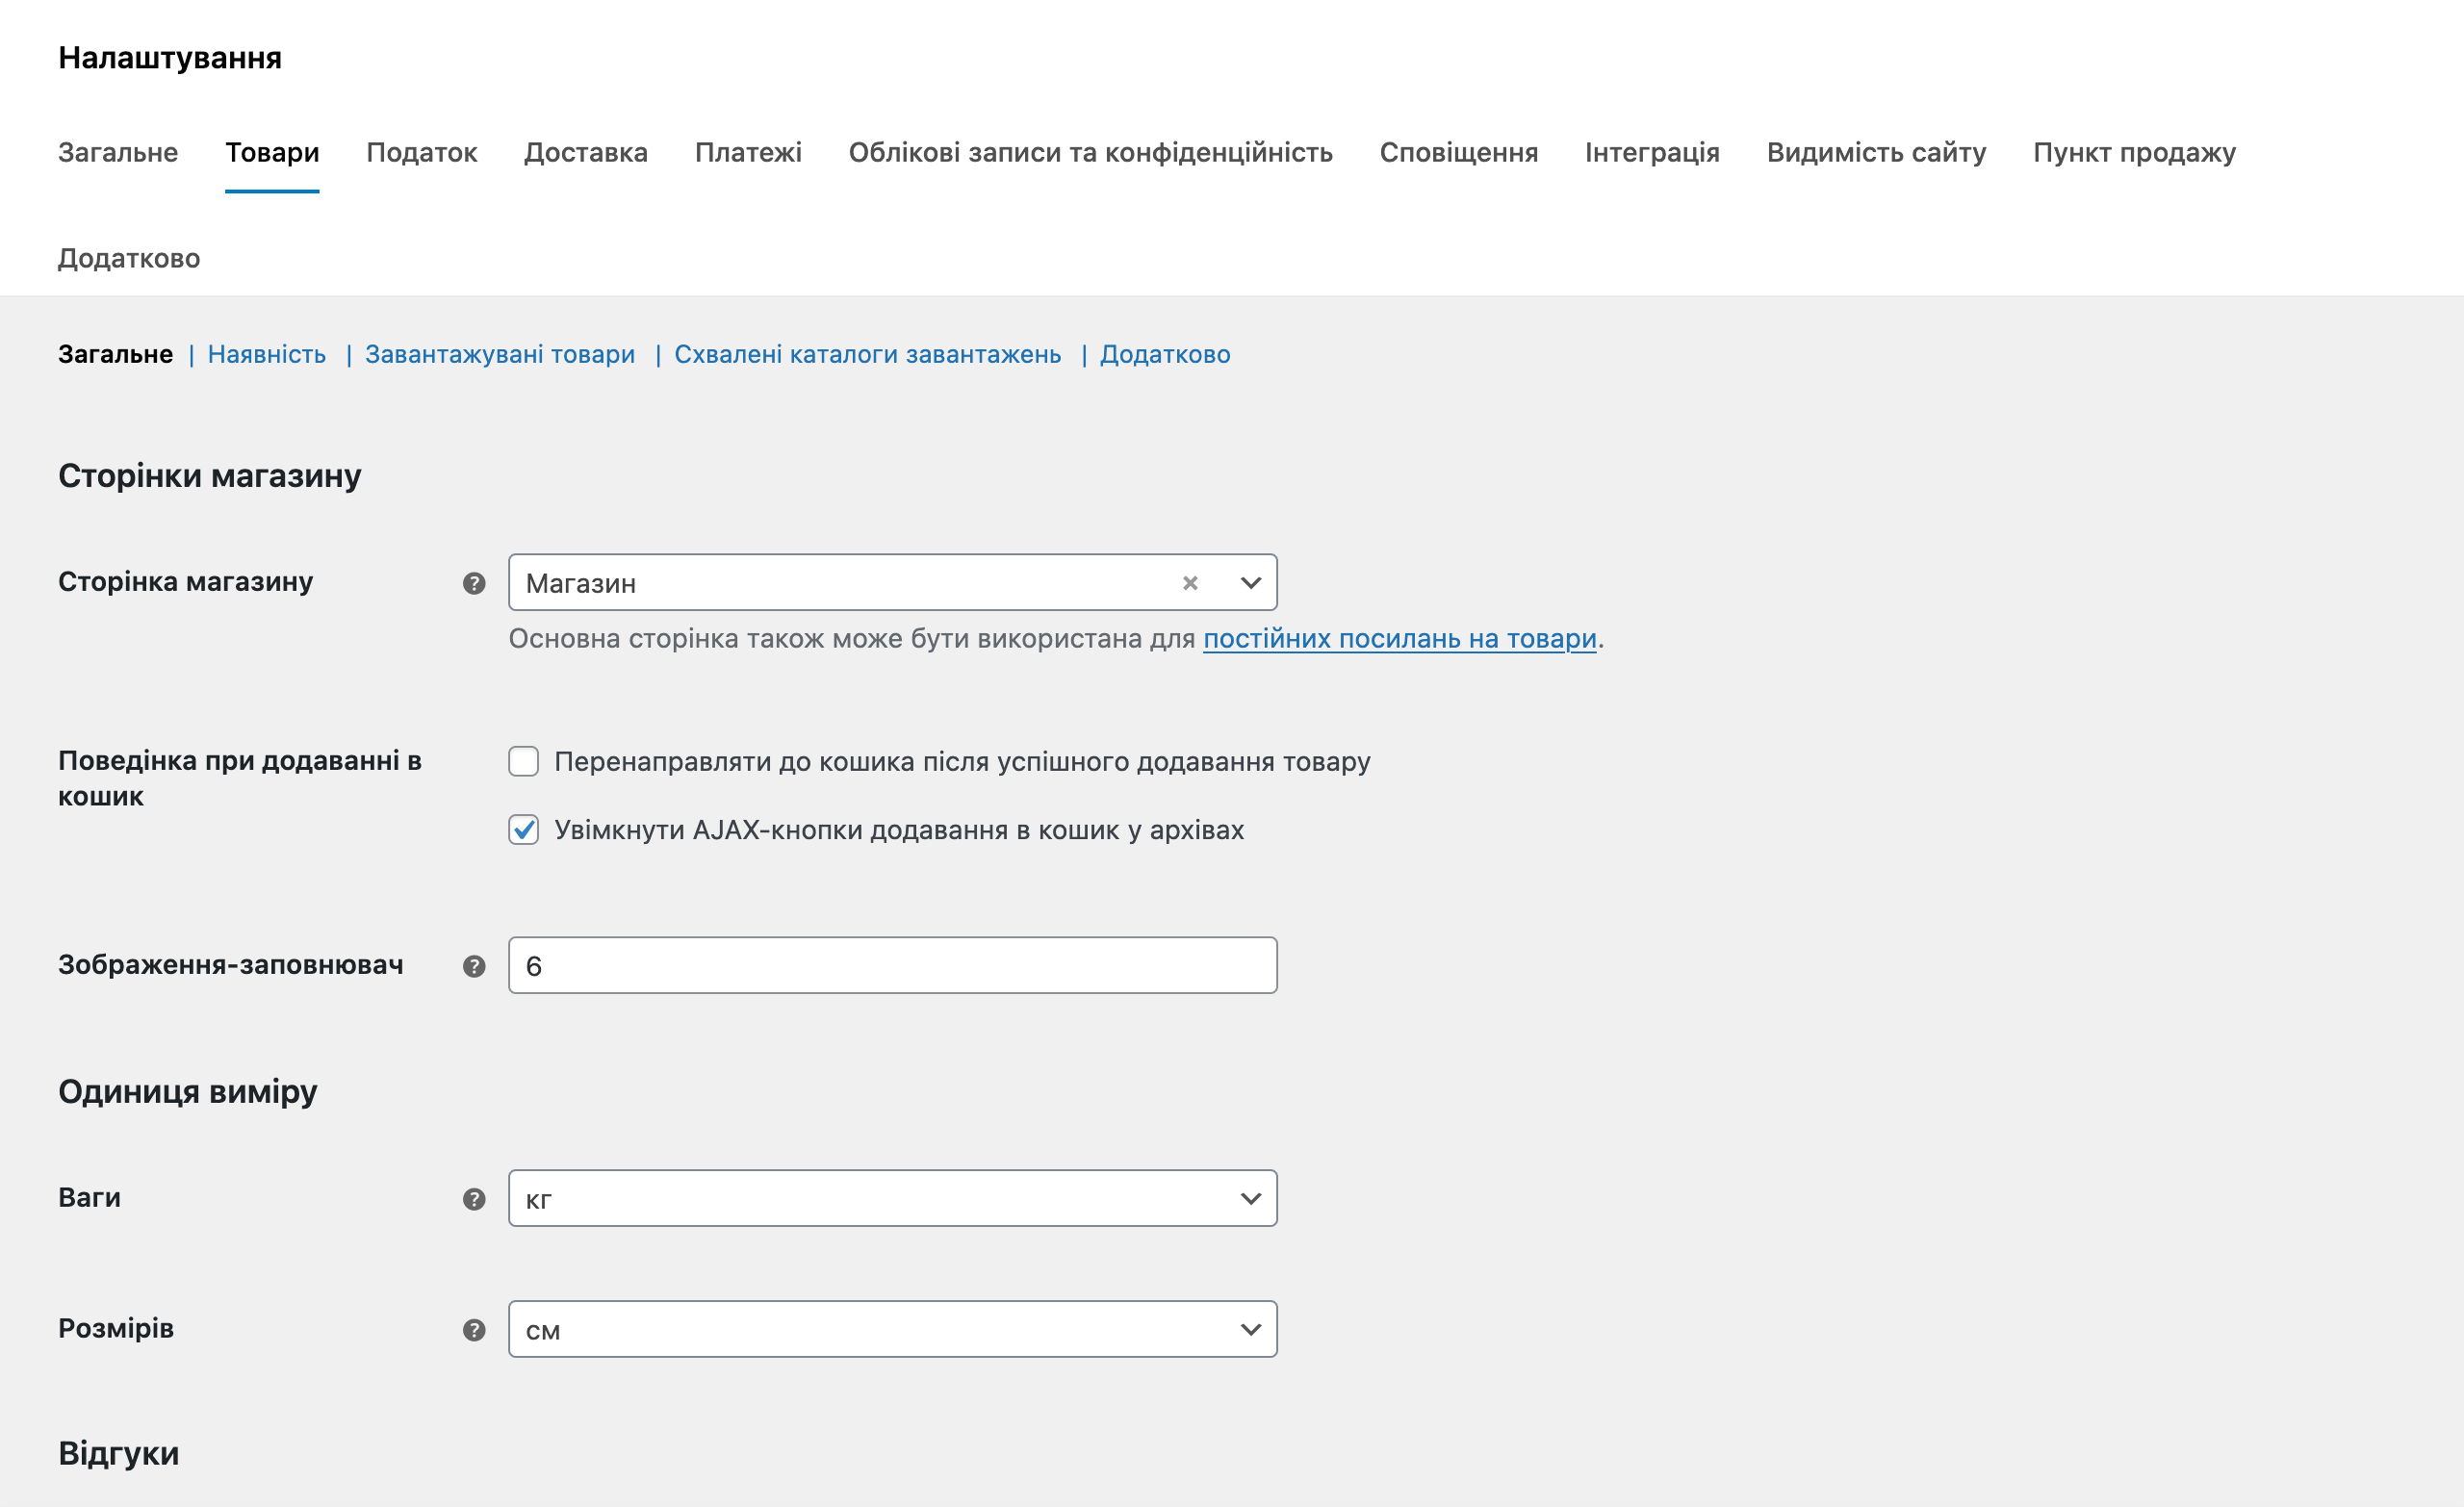The image size is (2464, 1507).
Task: Open Схвалені каталоги завантажень section
Action: (x=869, y=354)
